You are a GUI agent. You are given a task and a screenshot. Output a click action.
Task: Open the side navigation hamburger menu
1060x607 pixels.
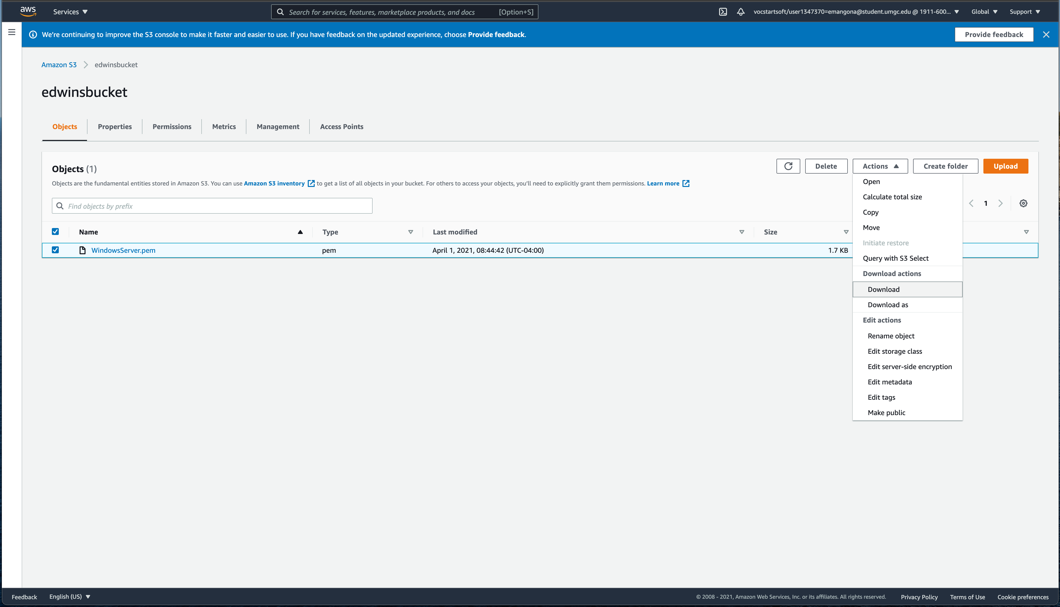pyautogui.click(x=11, y=32)
